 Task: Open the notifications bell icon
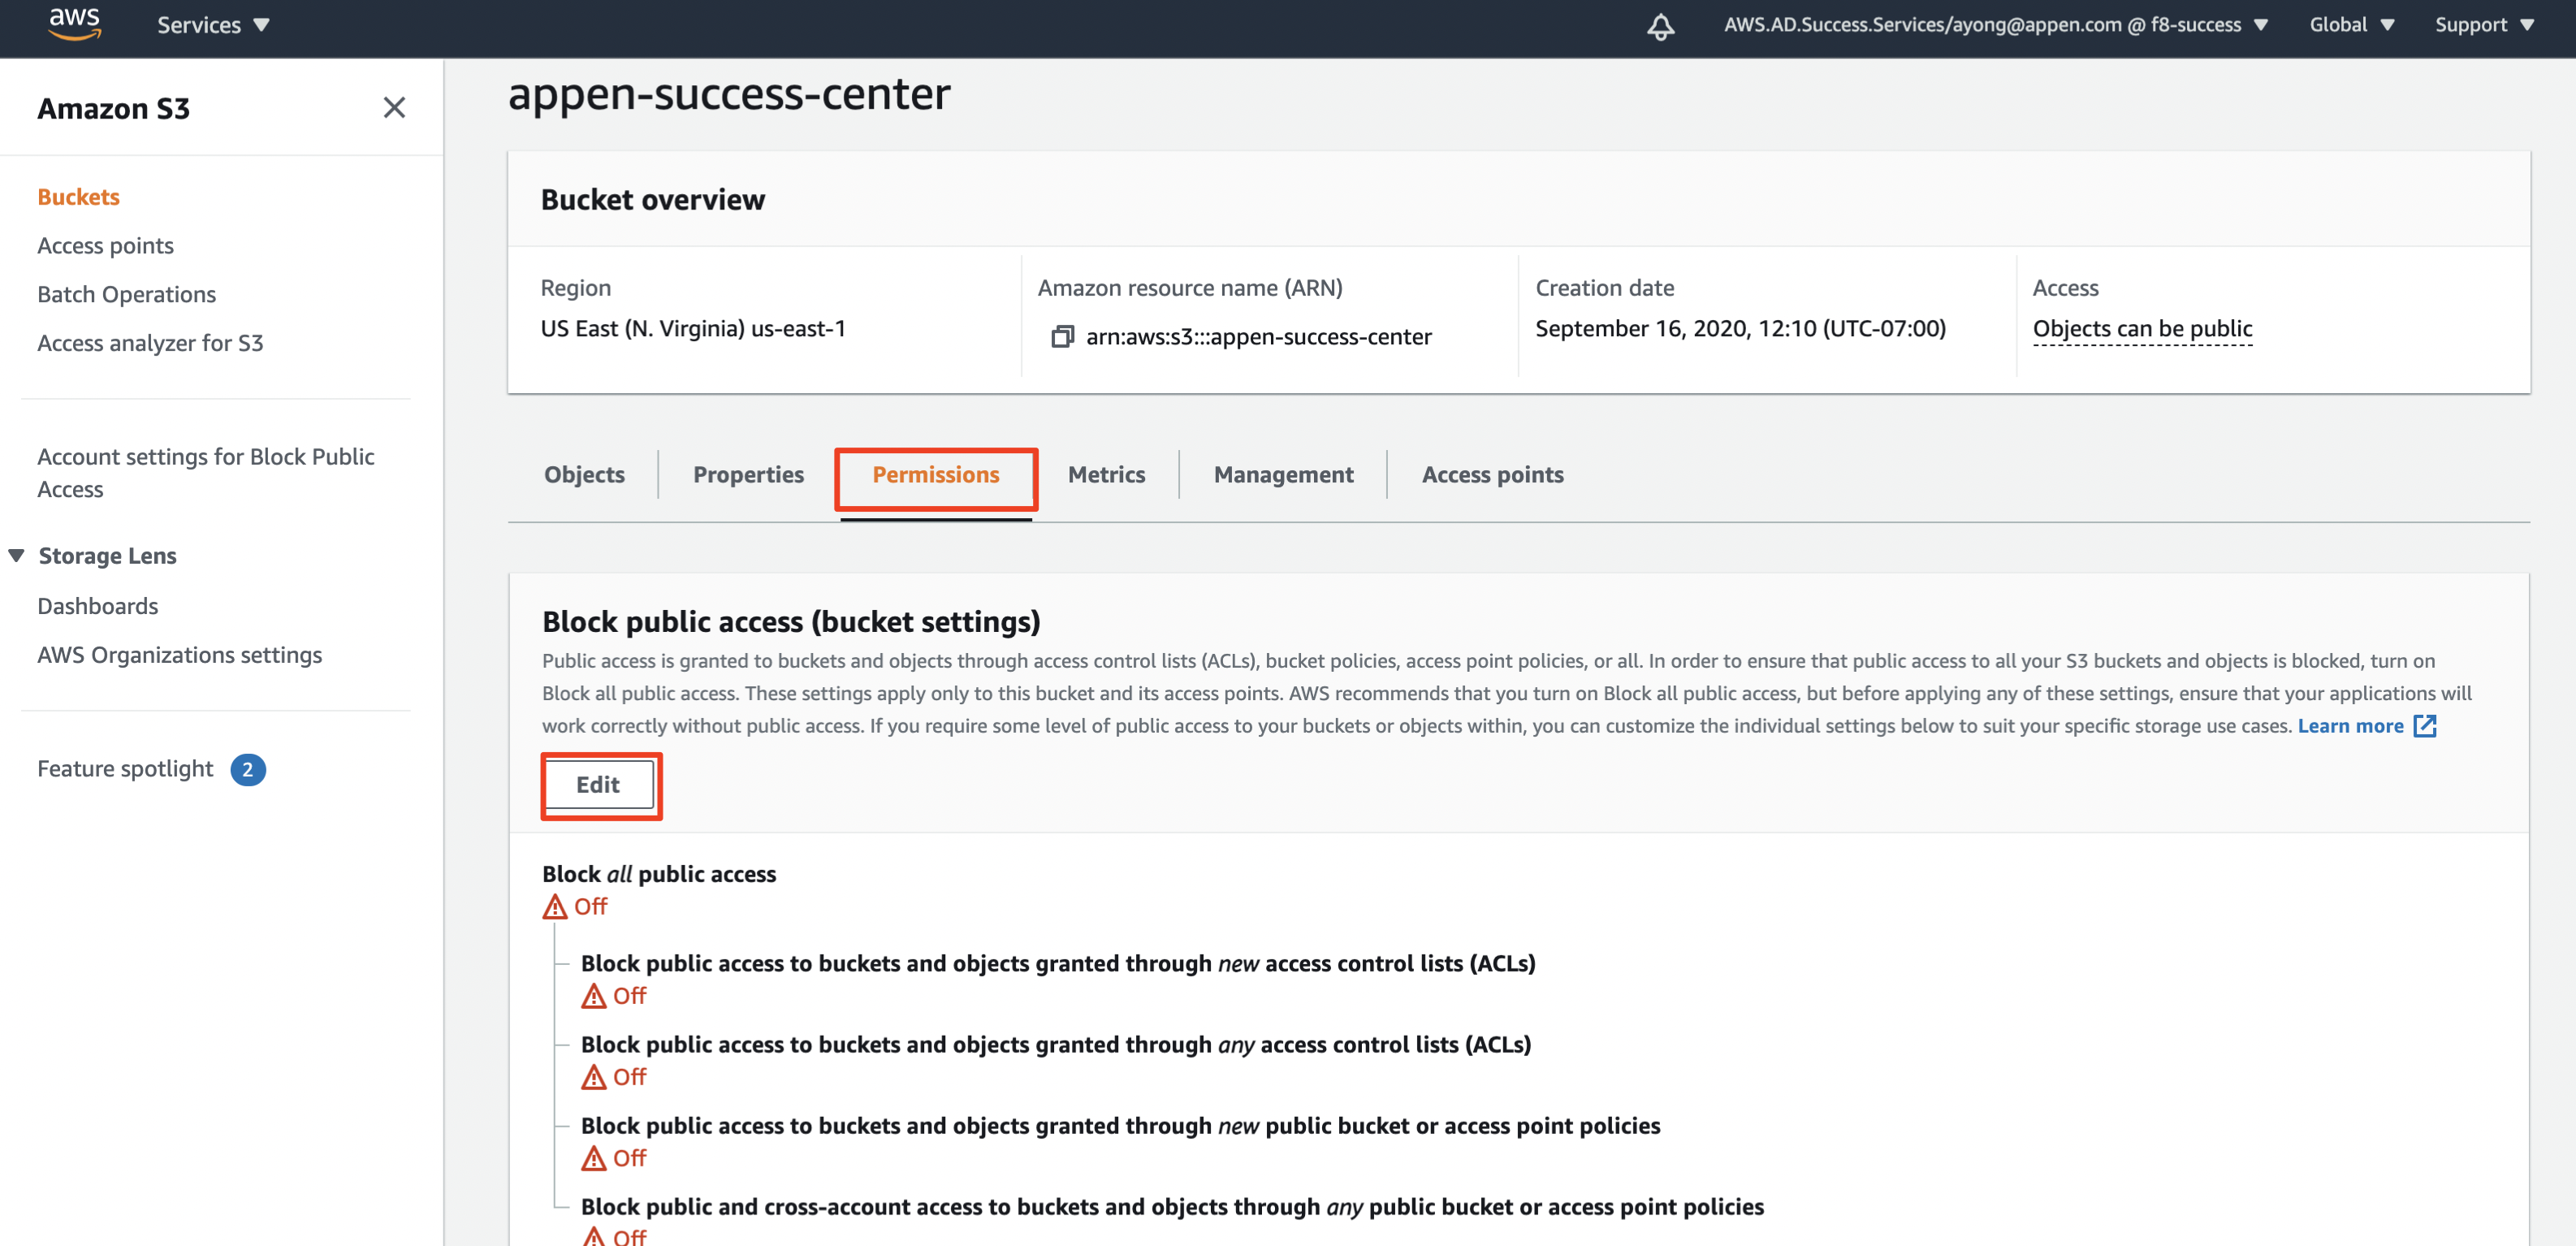[1660, 26]
